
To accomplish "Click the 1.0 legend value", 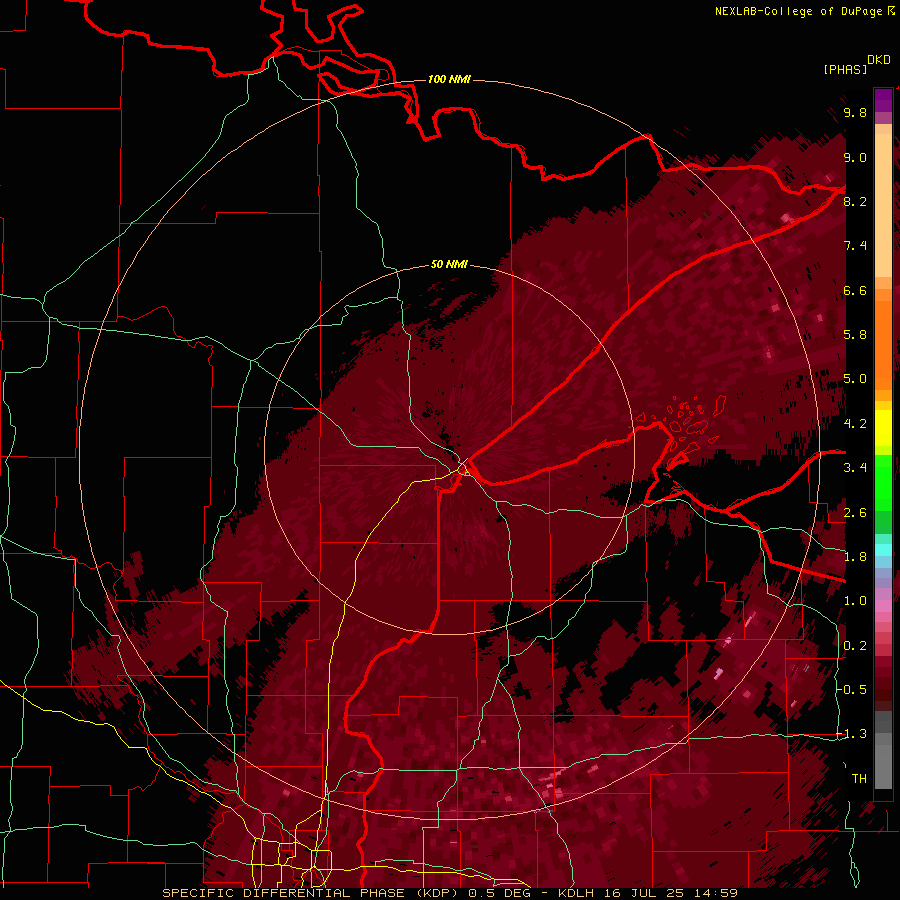I will [855, 600].
